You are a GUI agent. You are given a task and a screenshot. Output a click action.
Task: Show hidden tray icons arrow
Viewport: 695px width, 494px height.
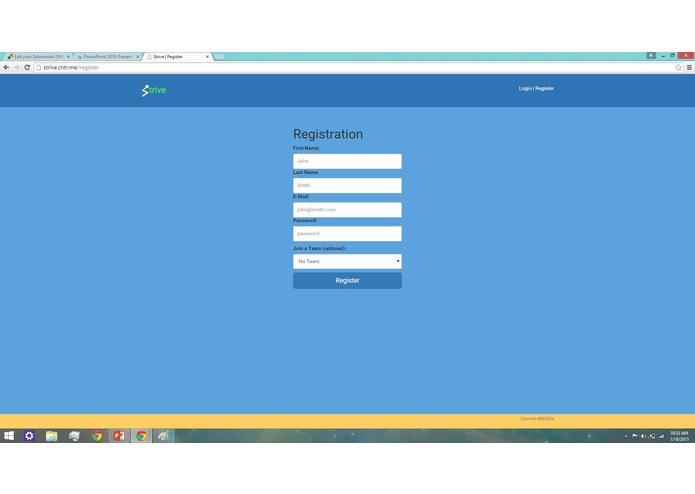626,436
